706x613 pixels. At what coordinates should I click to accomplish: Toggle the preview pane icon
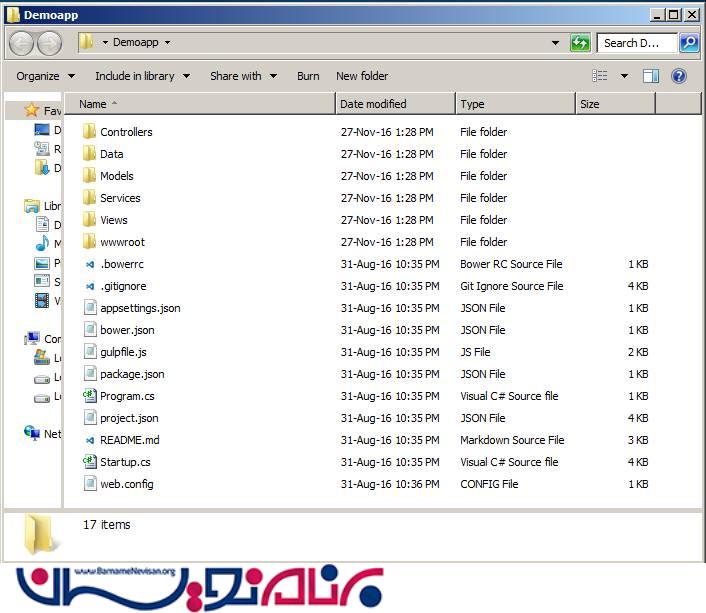651,76
